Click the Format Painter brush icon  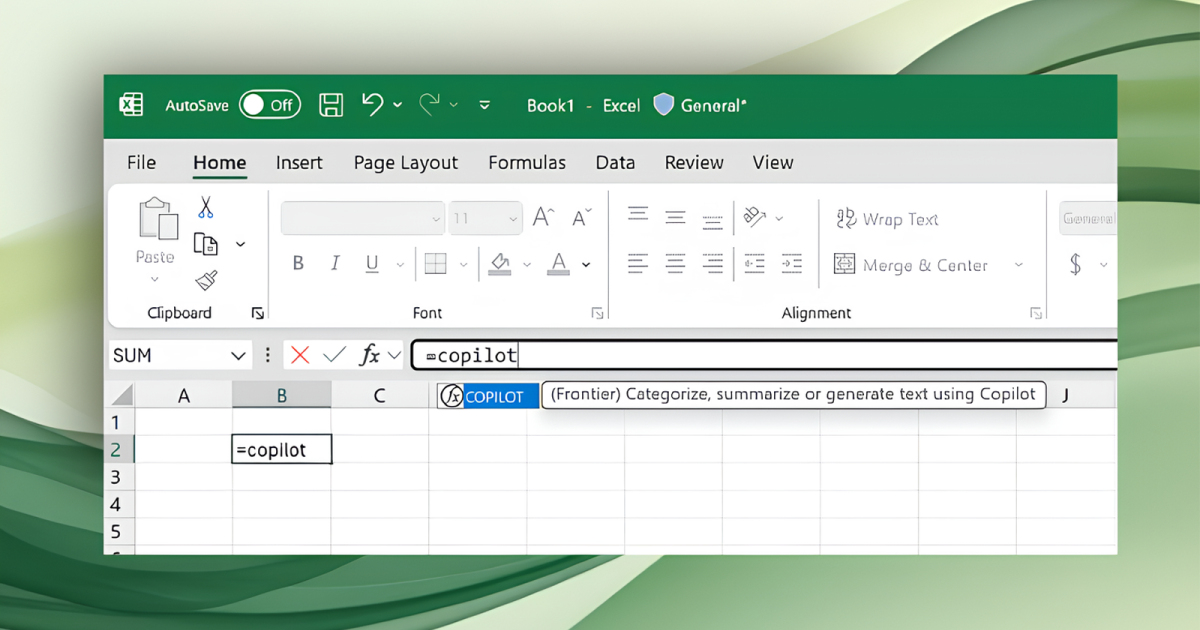point(207,281)
